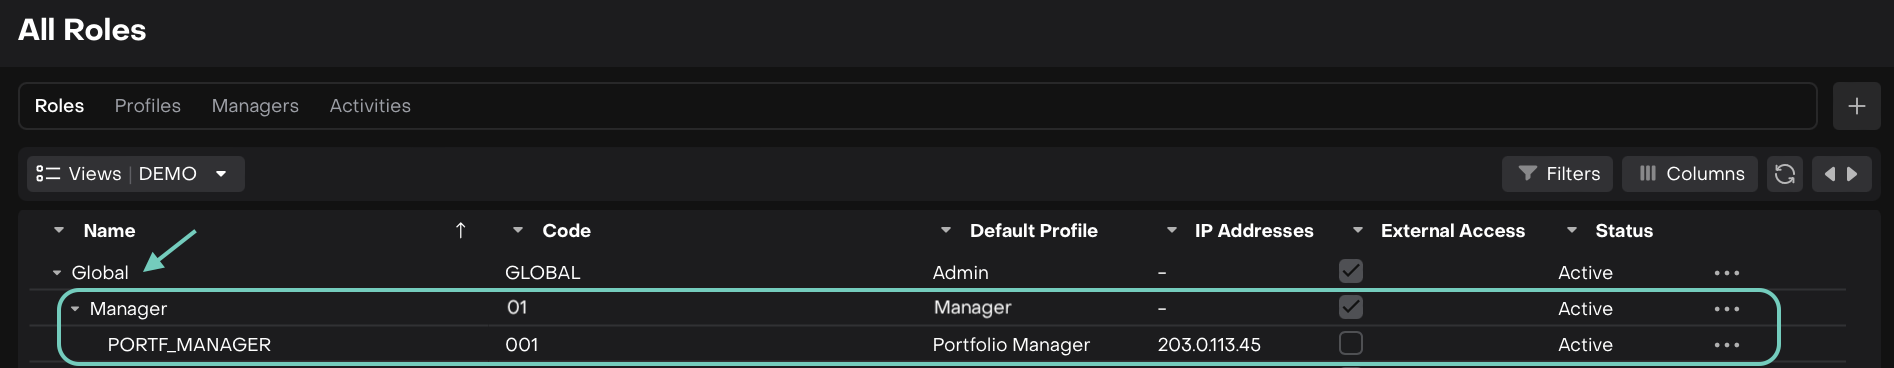Viewport: 1894px width, 368px height.
Task: Open the three-dot menu for Manager row
Action: (x=1727, y=309)
